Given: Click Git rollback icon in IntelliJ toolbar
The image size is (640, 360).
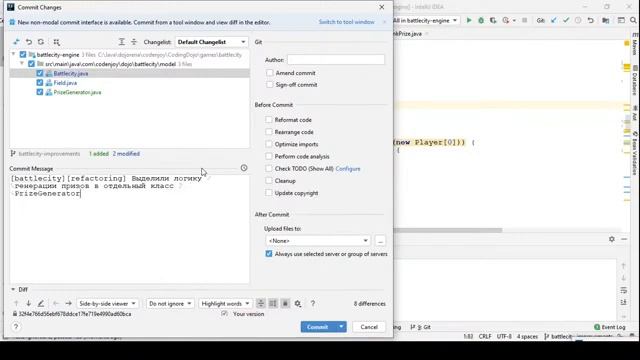Looking at the screenshot, I should point(590,20).
